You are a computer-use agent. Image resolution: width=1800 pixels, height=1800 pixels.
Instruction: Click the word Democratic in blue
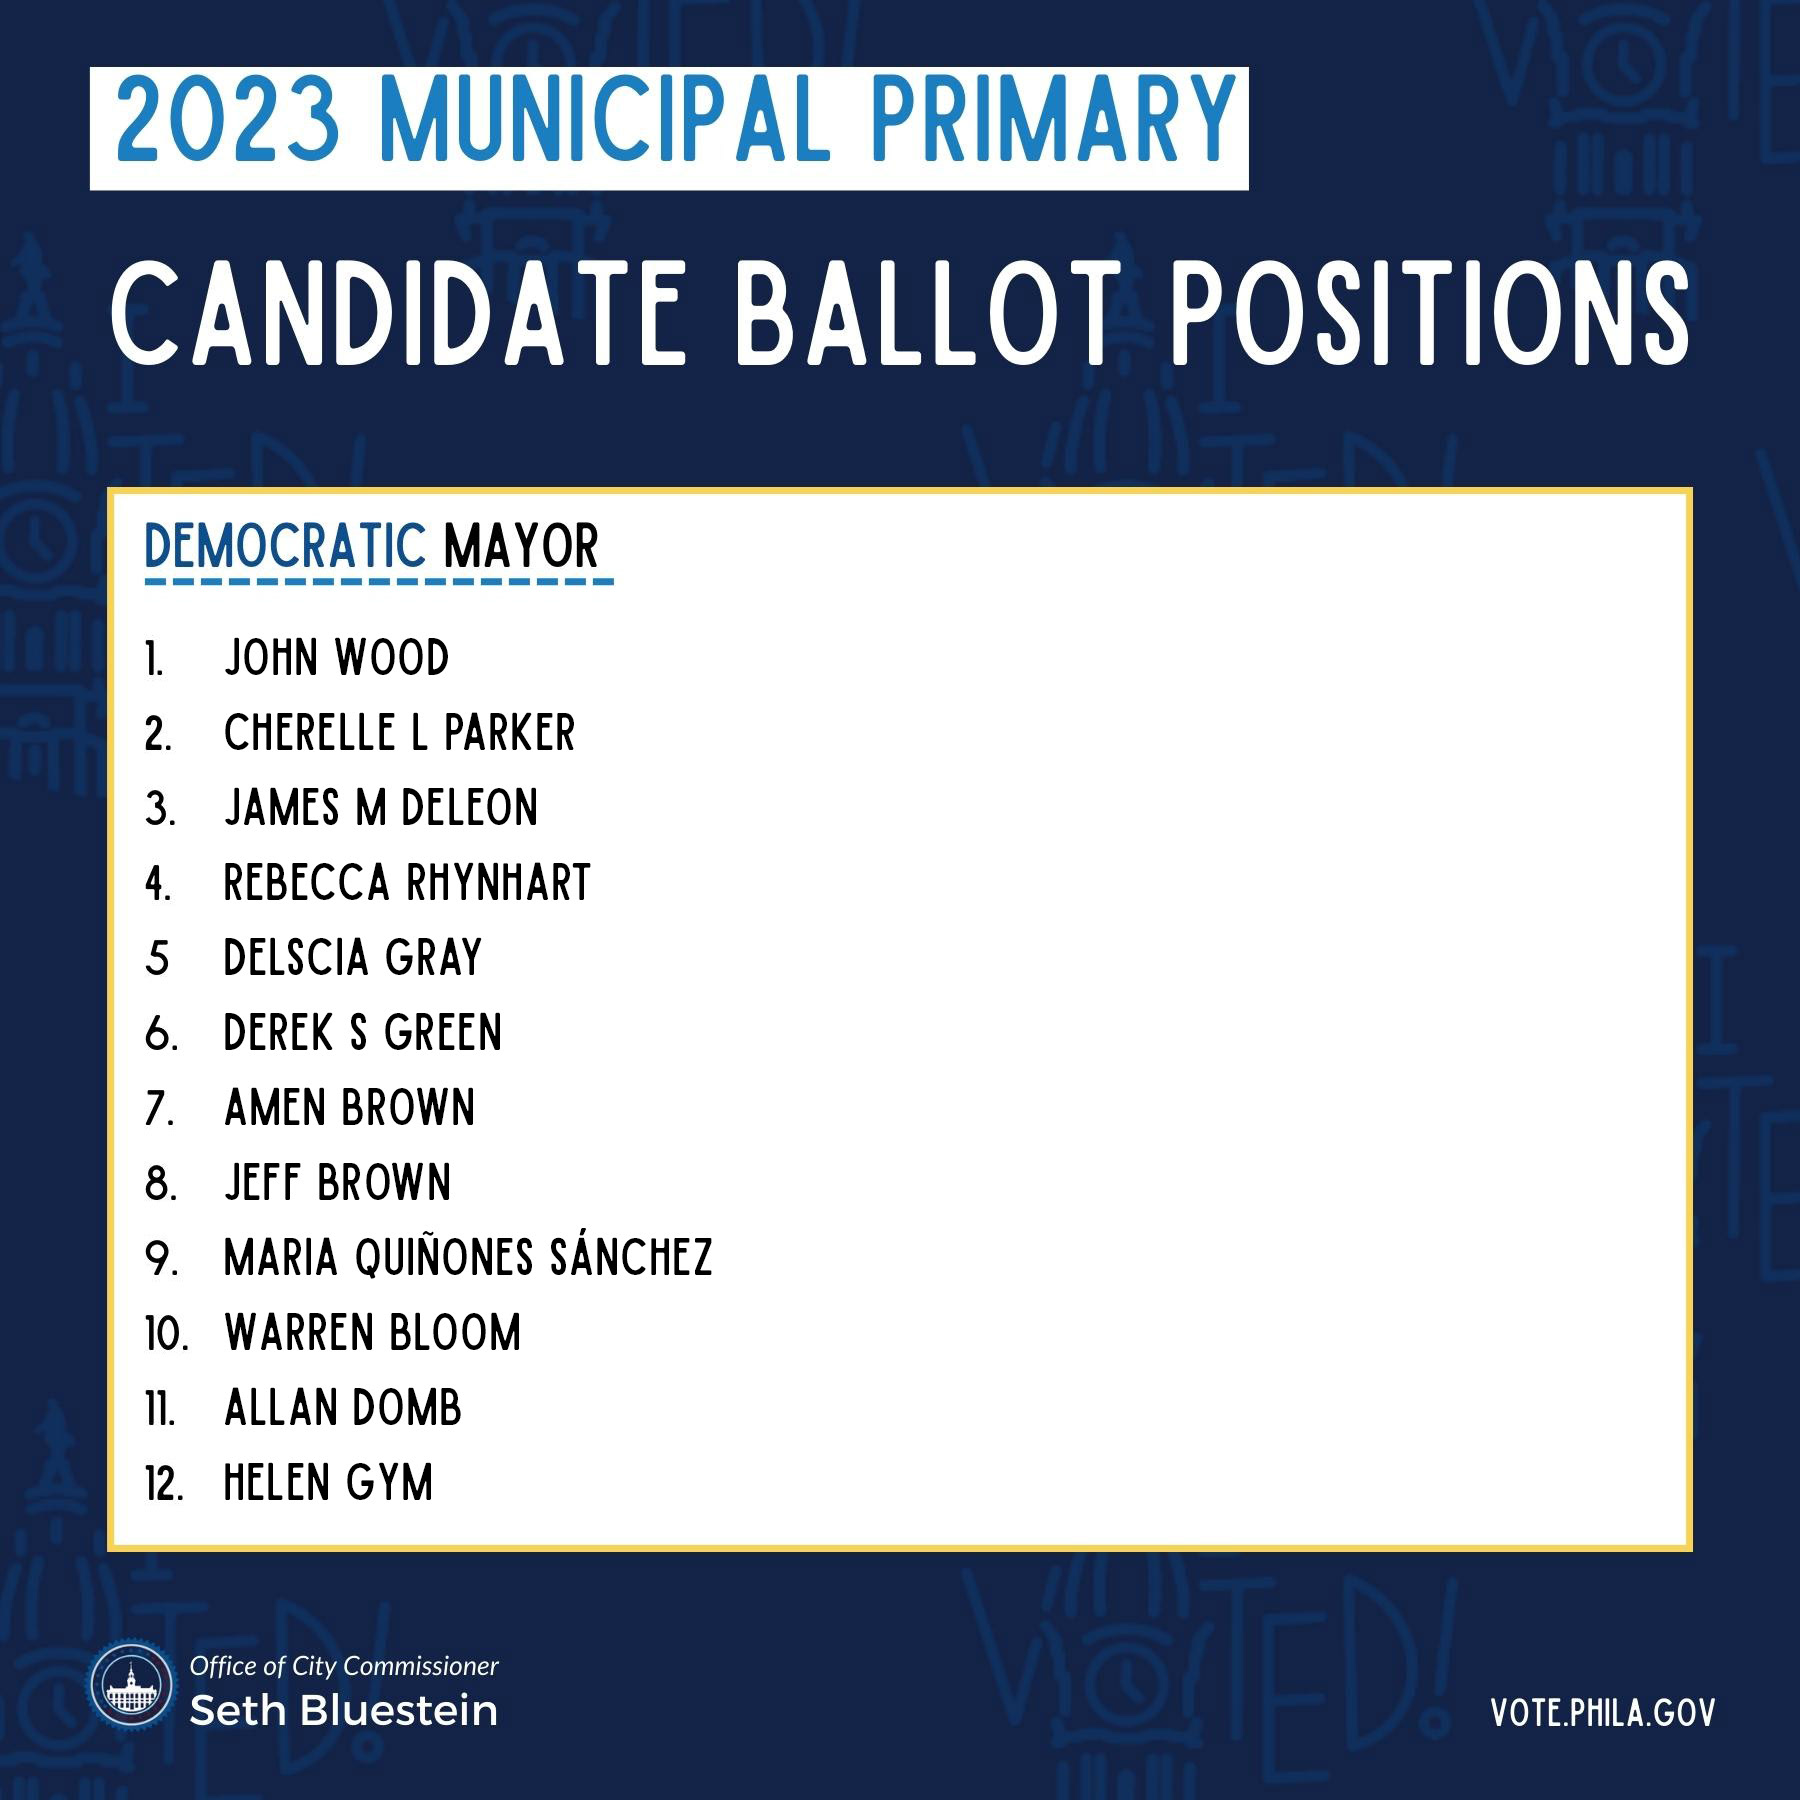(x=285, y=546)
